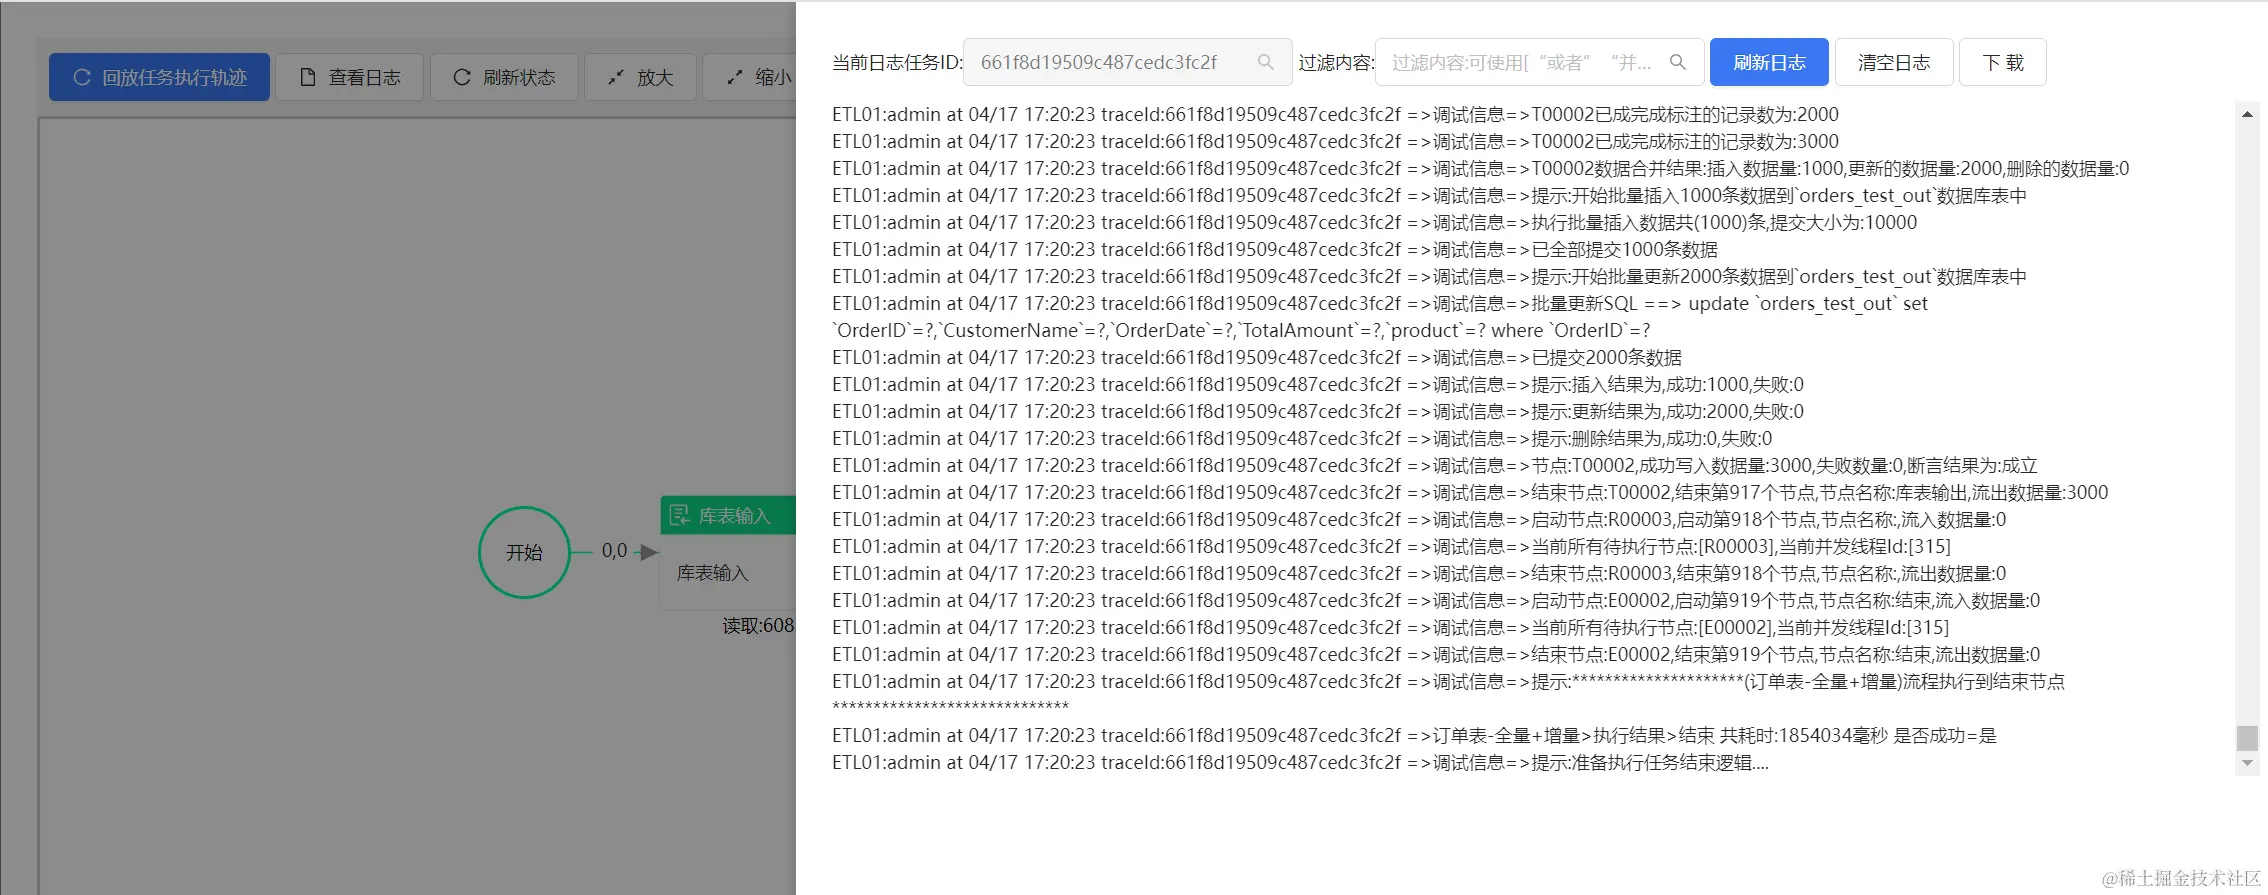2268x895 pixels.
Task: Click log line '当前所有待执行节点:[E00002]'
Action: (1390, 627)
